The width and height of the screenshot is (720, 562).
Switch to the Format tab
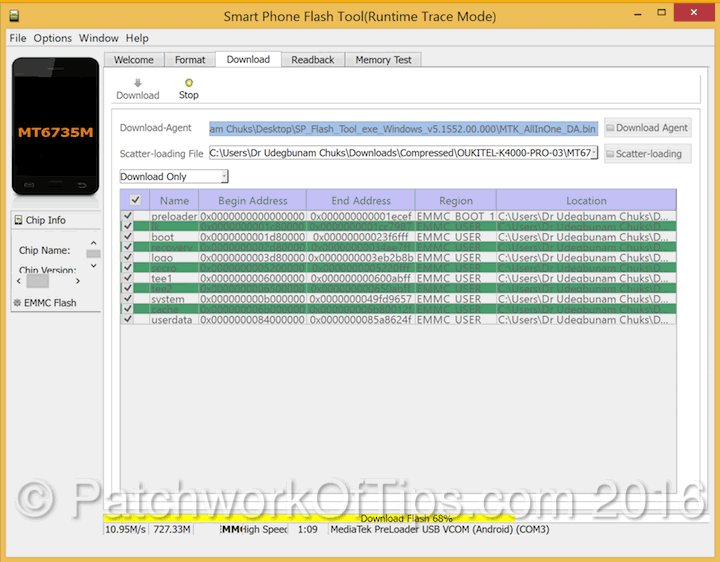[x=190, y=60]
